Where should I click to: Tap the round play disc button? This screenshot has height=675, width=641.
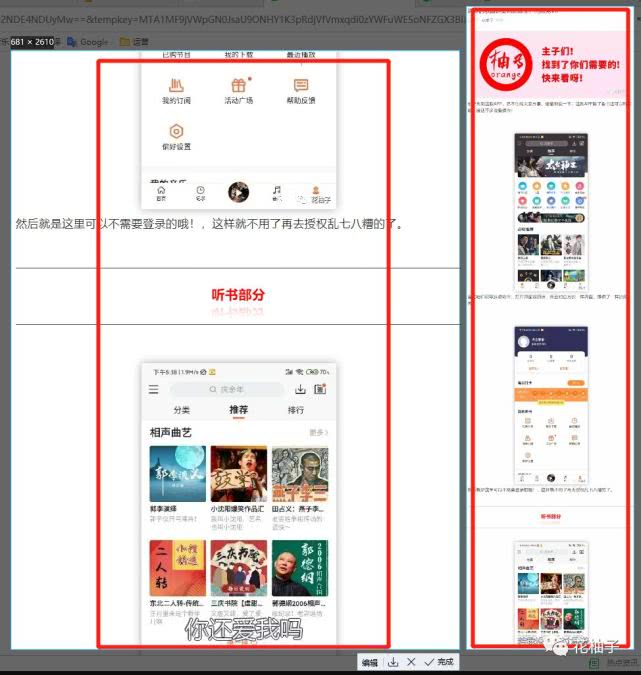click(238, 192)
